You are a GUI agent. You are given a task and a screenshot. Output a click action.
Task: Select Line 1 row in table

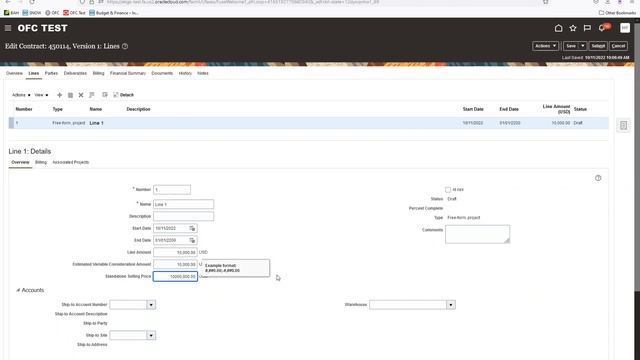308,123
